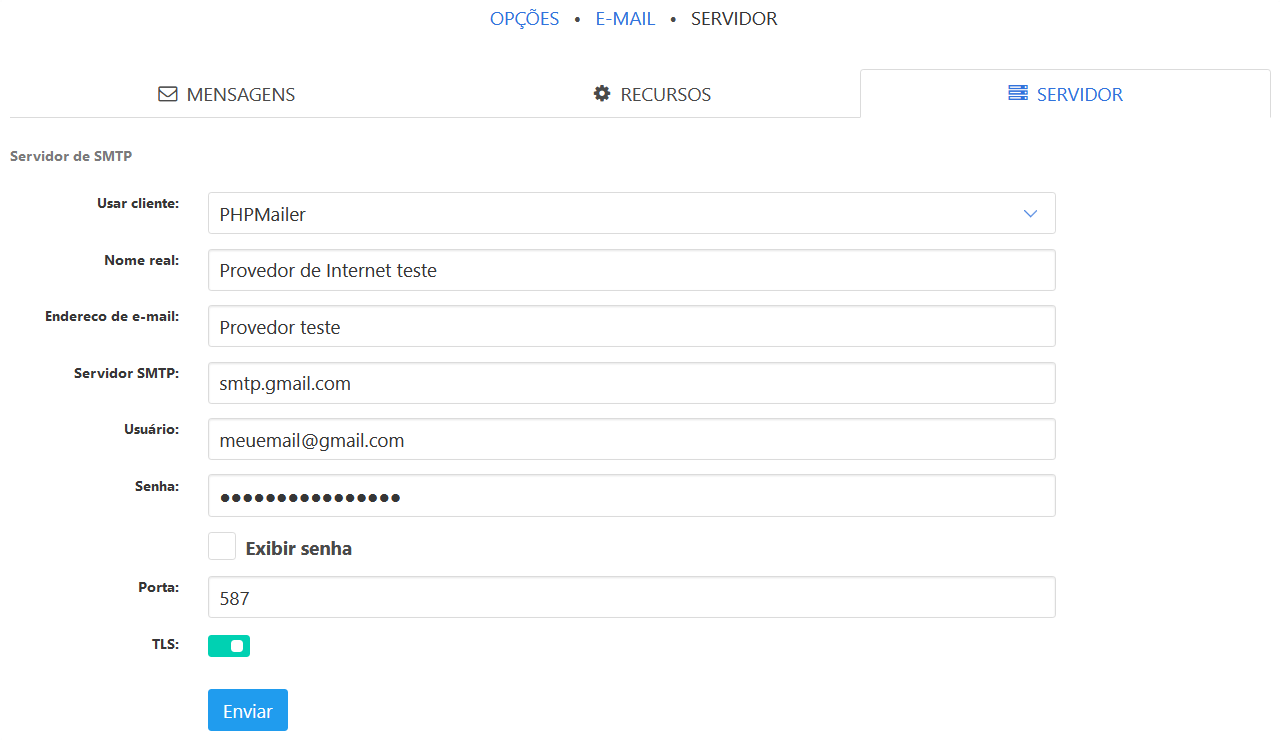Navigate to E-mail breadcrumb link

coord(625,19)
